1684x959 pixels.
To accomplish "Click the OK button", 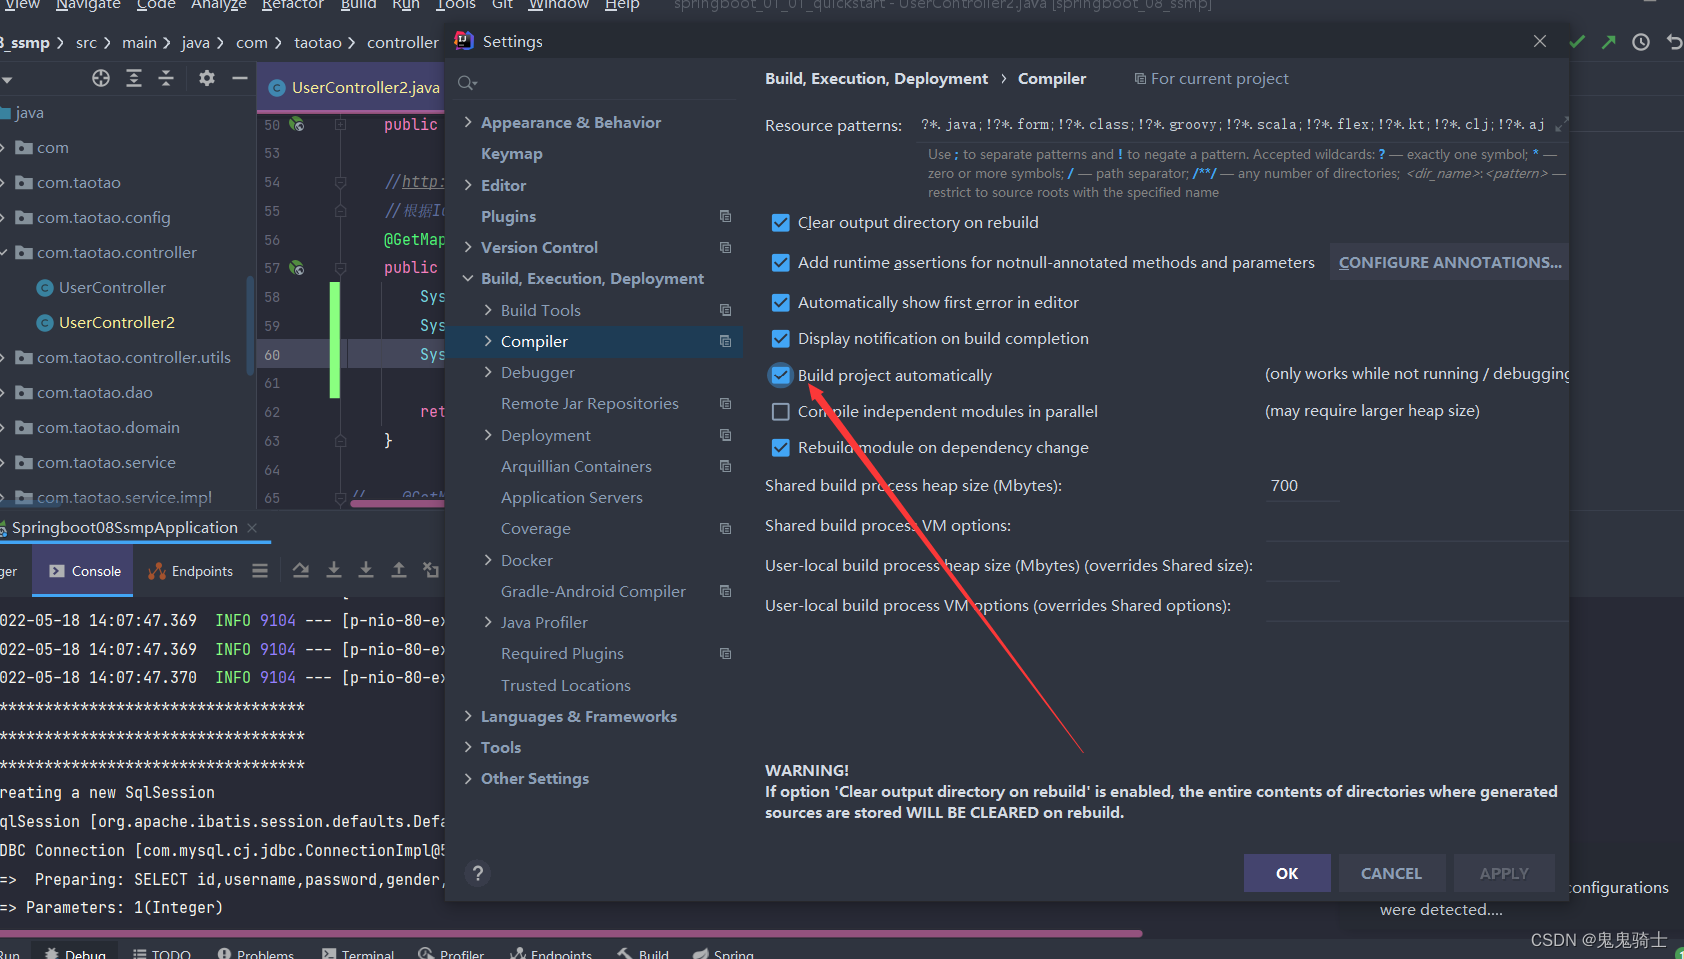I will tap(1287, 873).
